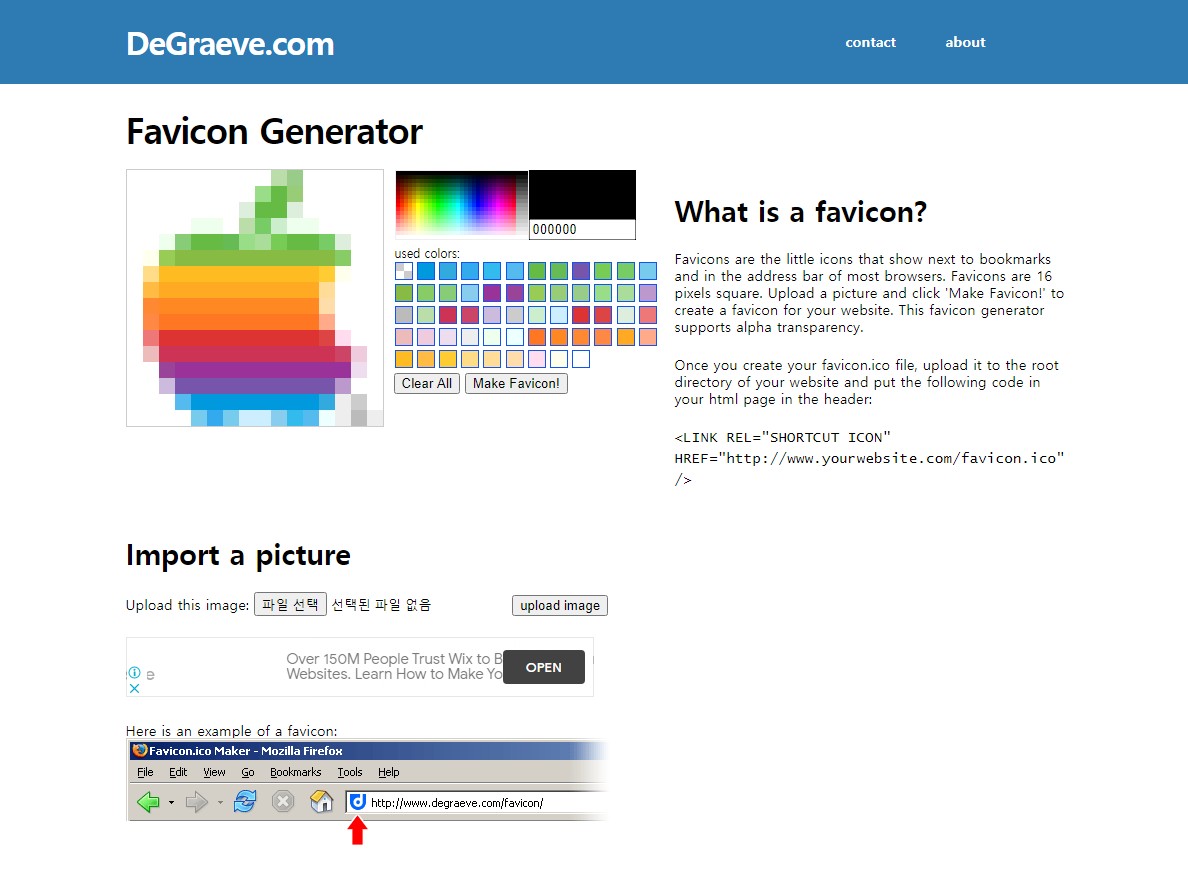This screenshot has width=1188, height=893.
Task: Click the OPEN button in the Wix ad
Action: click(x=544, y=667)
